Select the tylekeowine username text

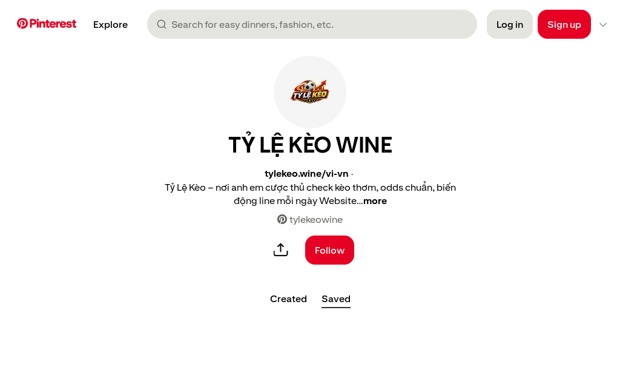point(316,220)
